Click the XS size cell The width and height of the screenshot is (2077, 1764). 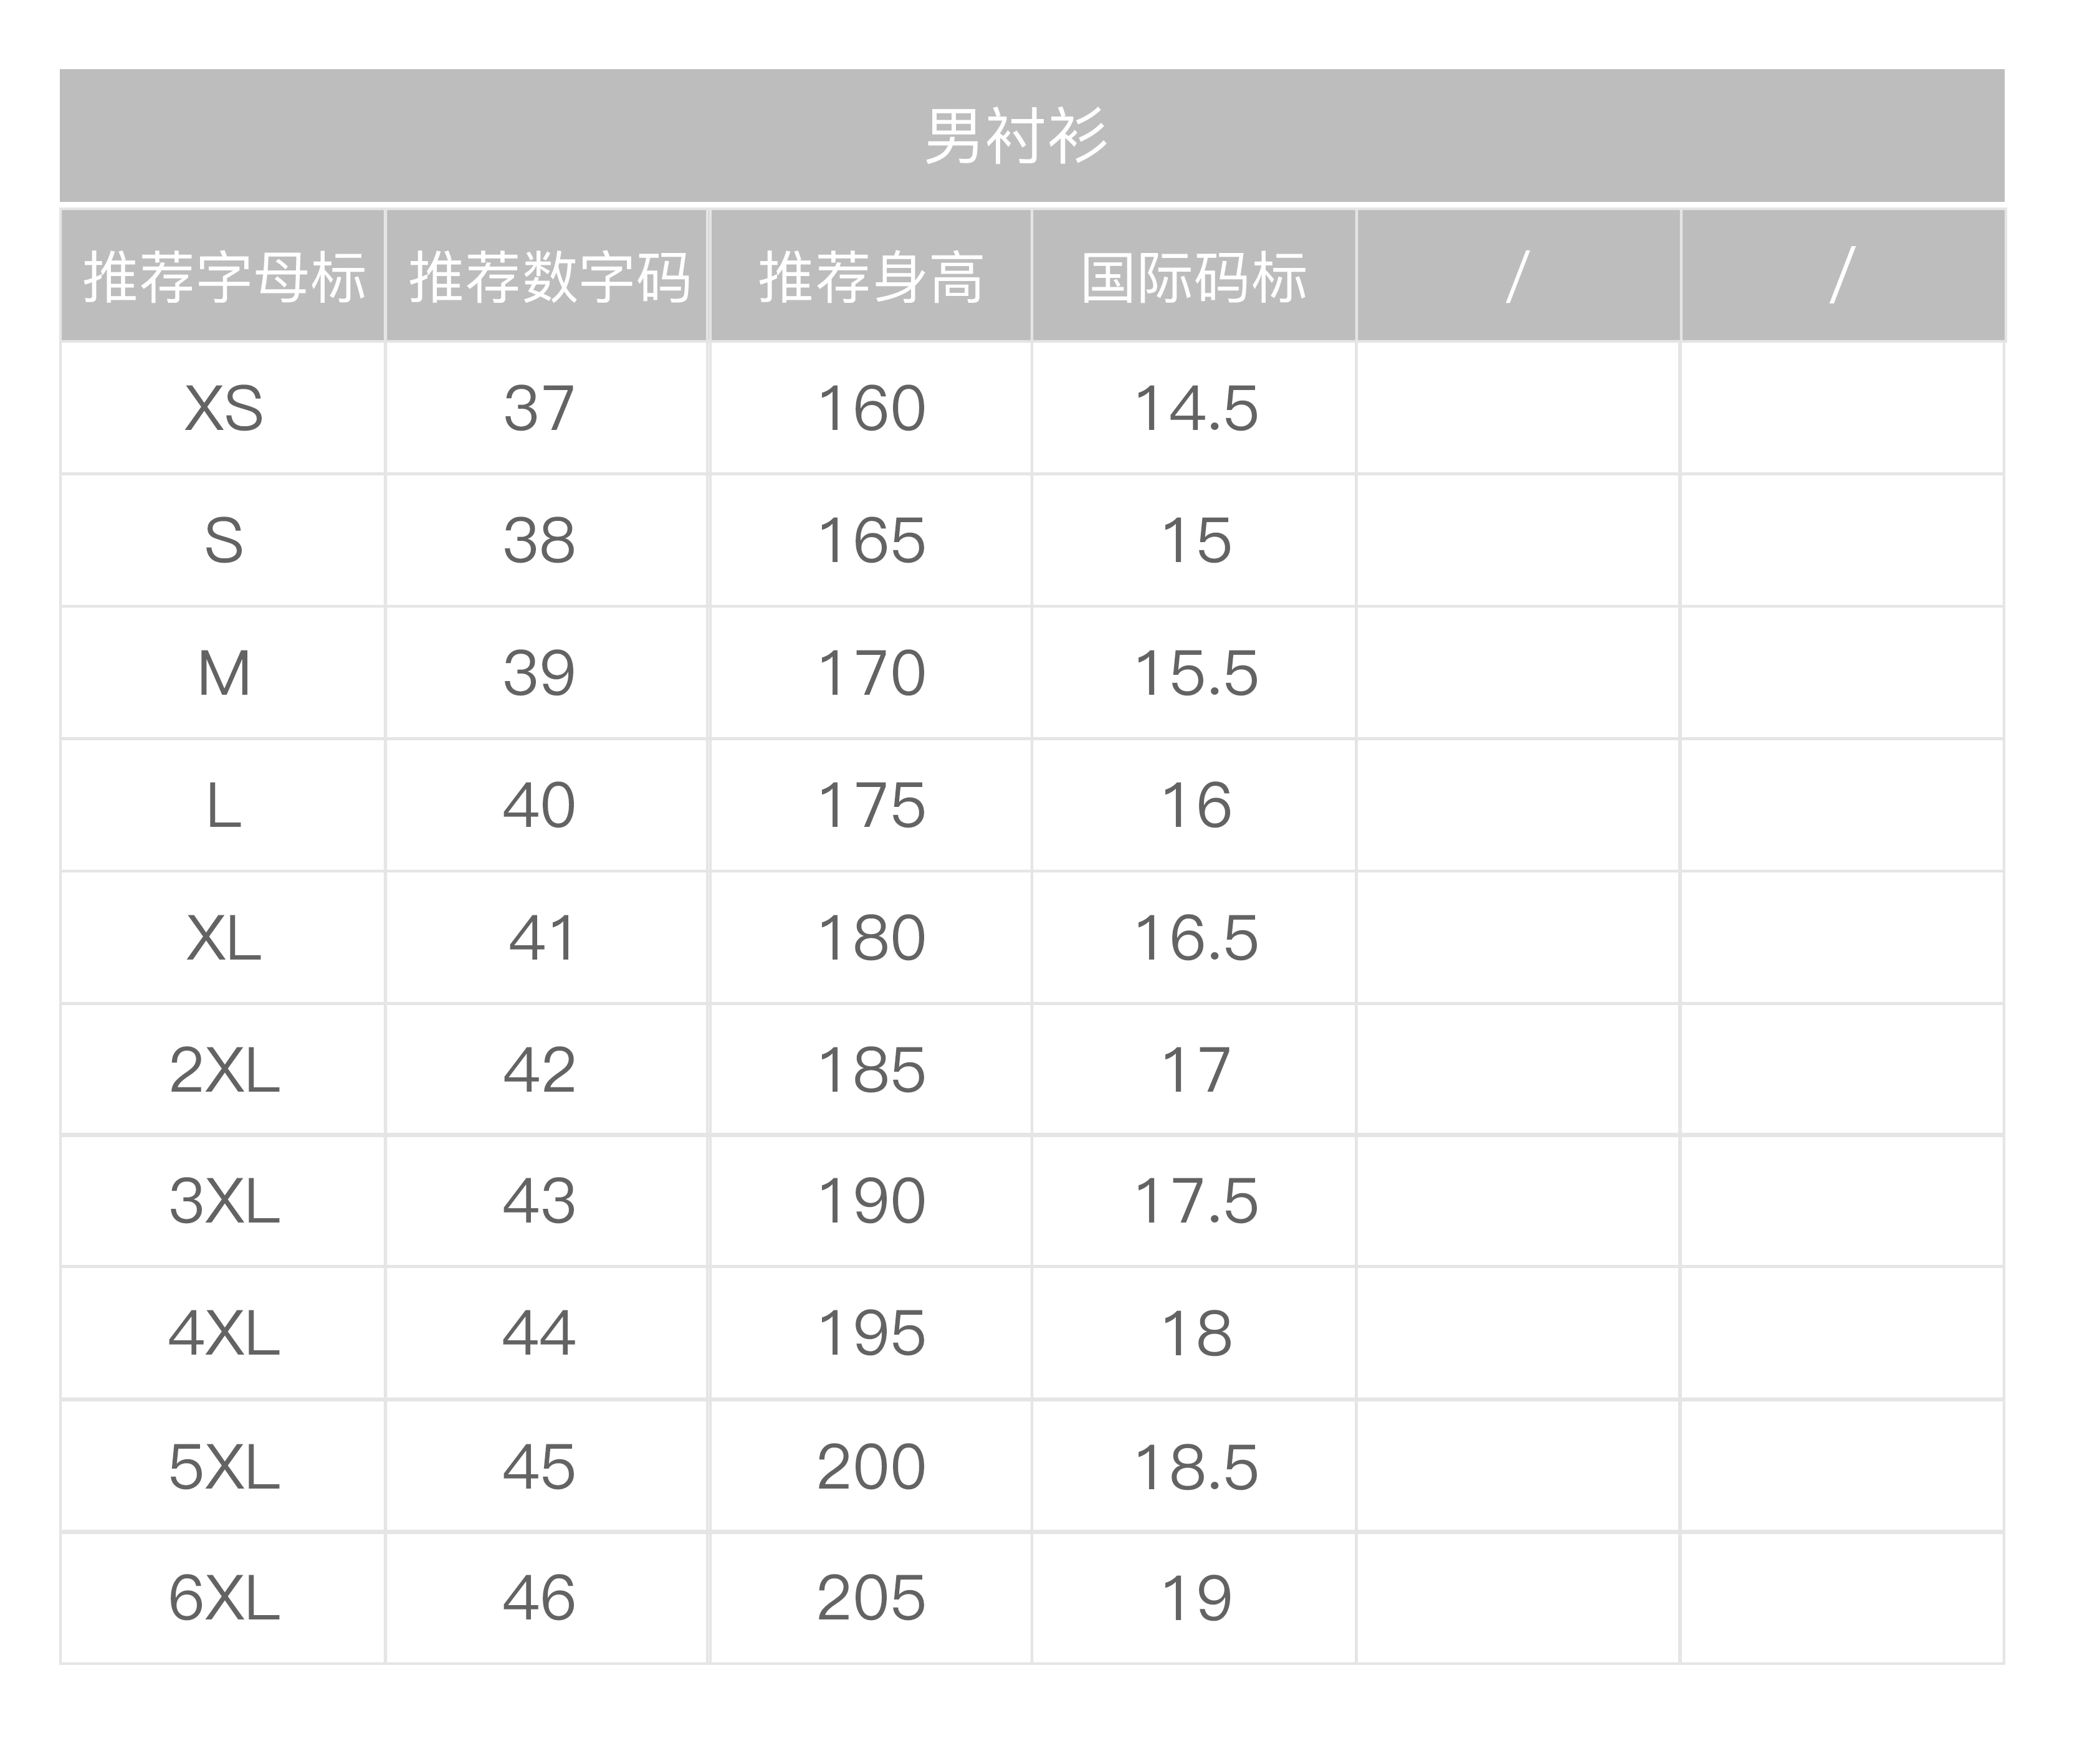(x=223, y=408)
